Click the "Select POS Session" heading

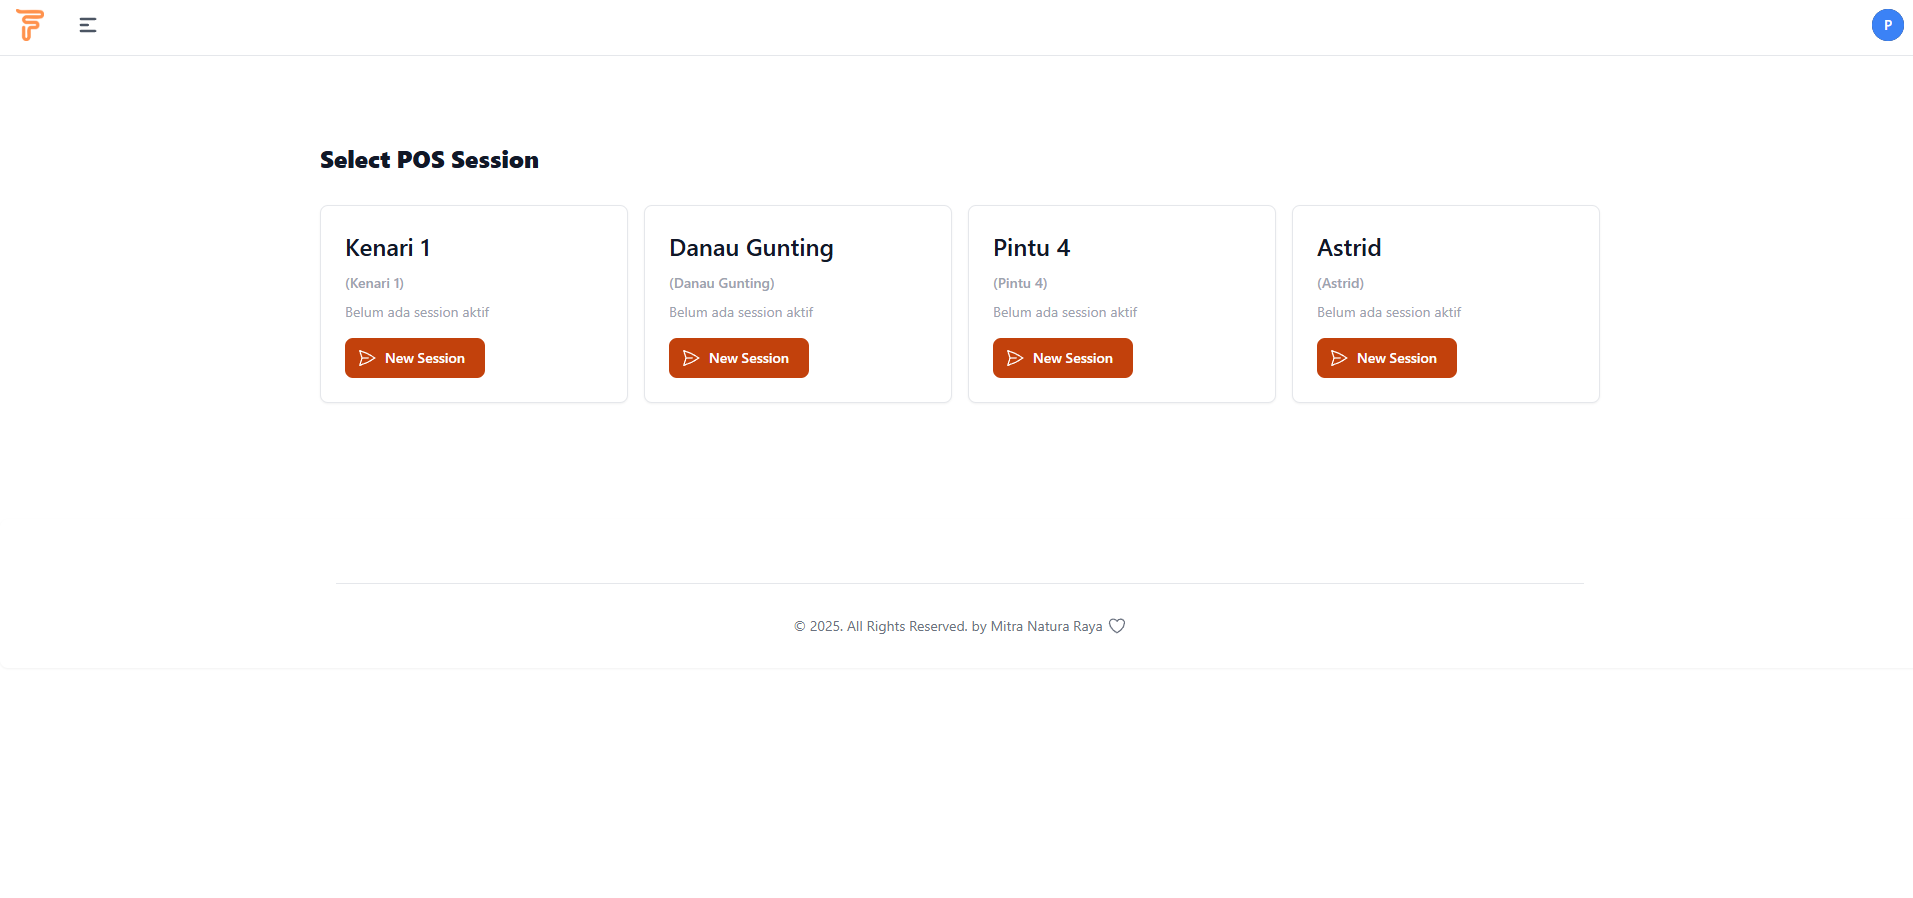click(429, 160)
